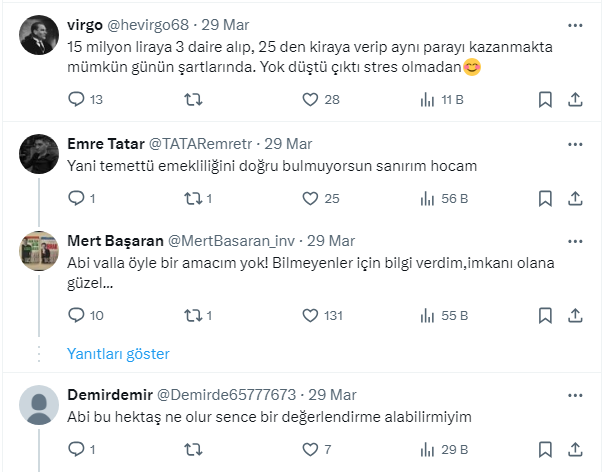Like virgo's tweet with 28 likes
Screen dimensions: 606x472
pos(310,99)
